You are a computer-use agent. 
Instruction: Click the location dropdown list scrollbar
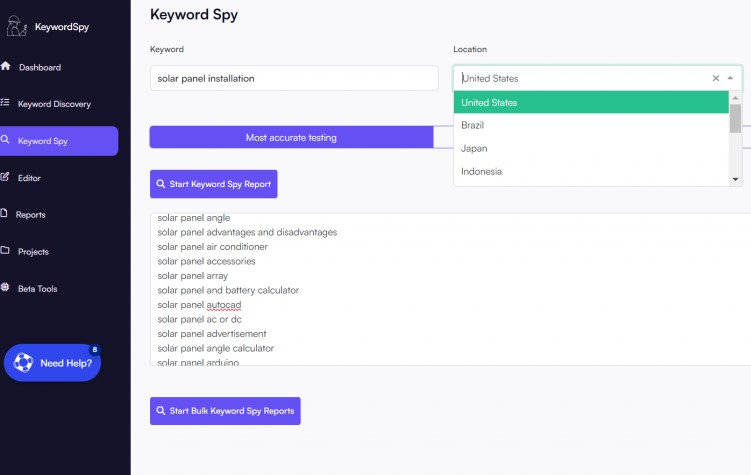coord(736,120)
